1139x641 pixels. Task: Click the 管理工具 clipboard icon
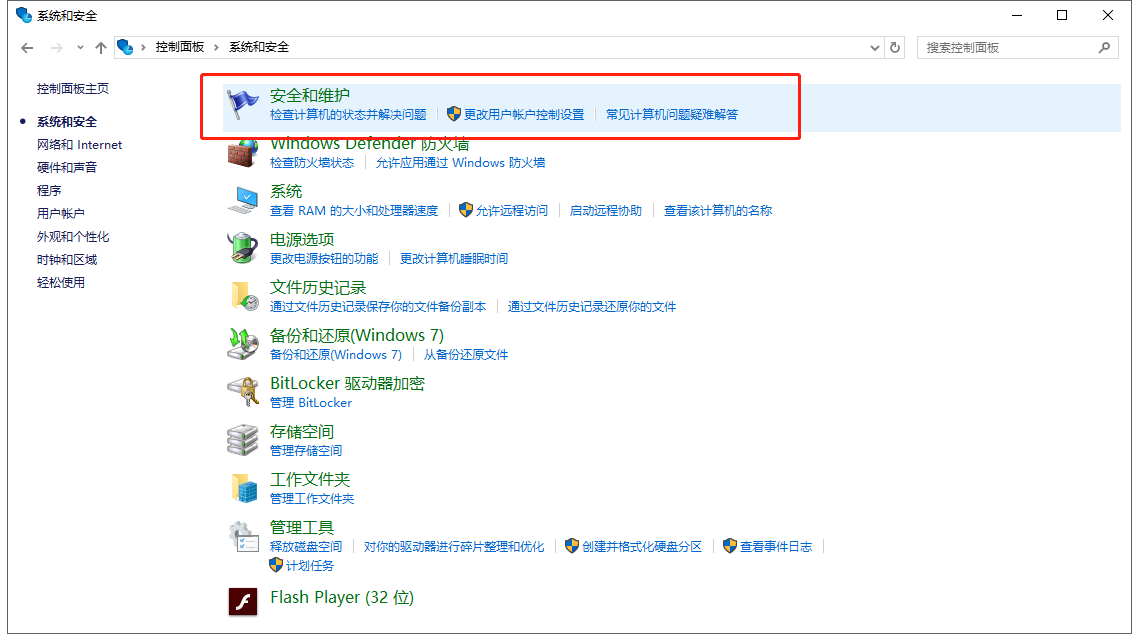click(x=242, y=537)
